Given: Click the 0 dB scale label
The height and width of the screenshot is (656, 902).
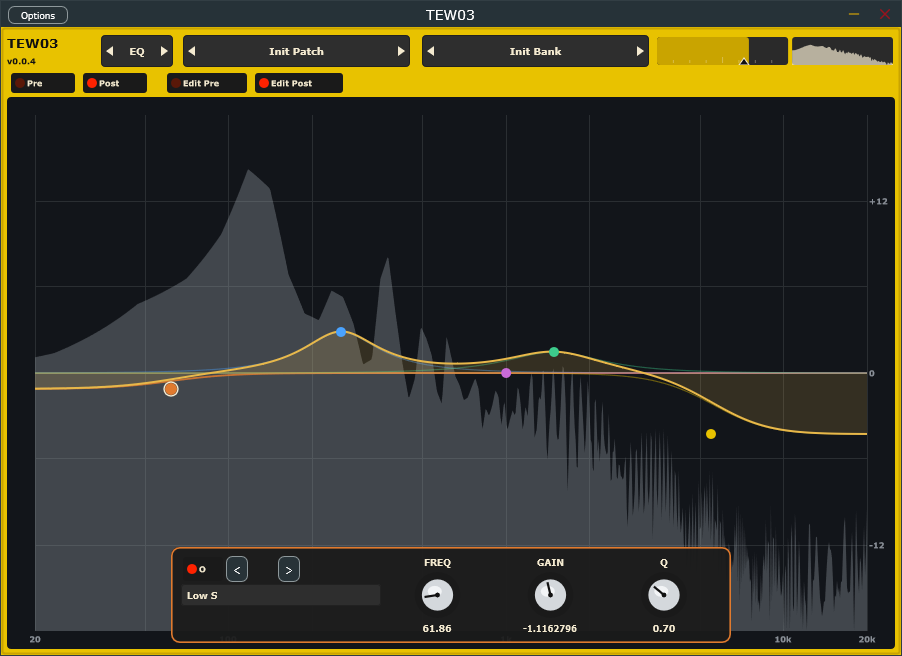Looking at the screenshot, I should [x=872, y=373].
